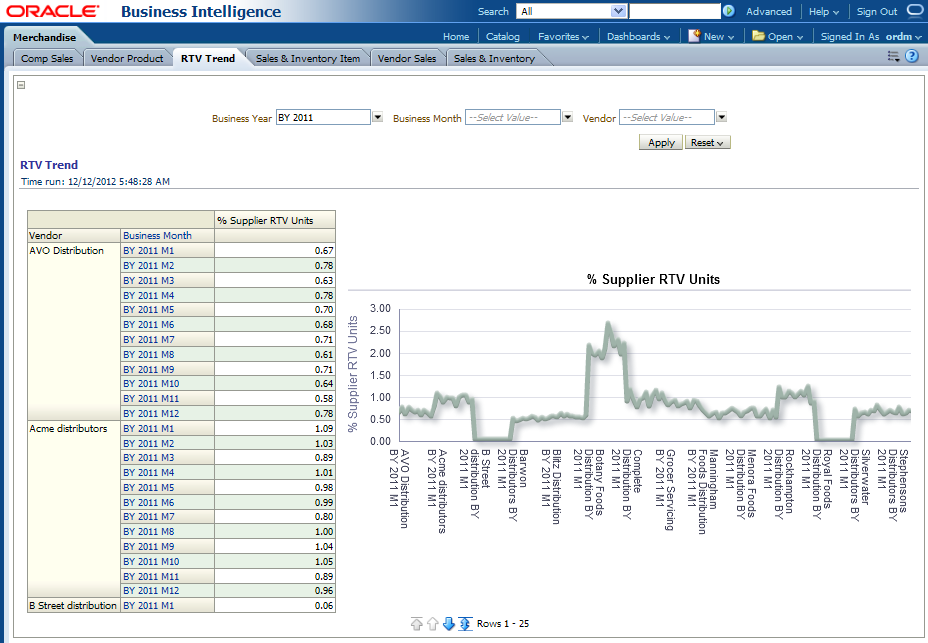Click the display maximum rows icon
This screenshot has width=928, height=643.
click(465, 624)
